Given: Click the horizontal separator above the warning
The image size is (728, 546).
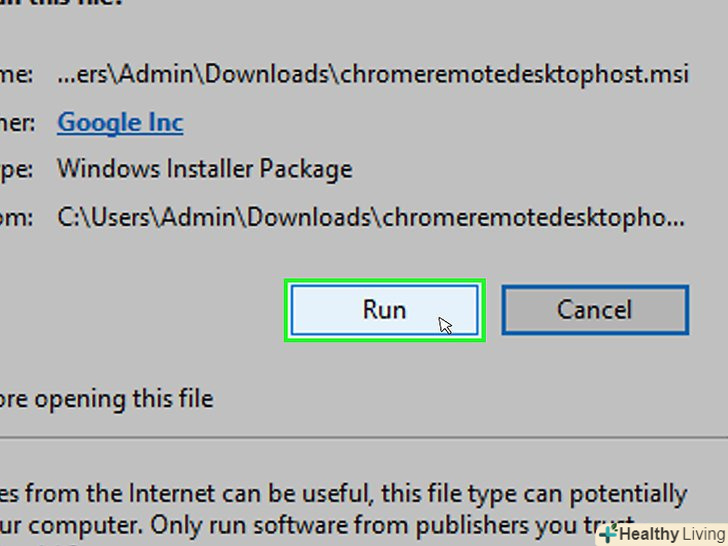Looking at the screenshot, I should (x=360, y=436).
